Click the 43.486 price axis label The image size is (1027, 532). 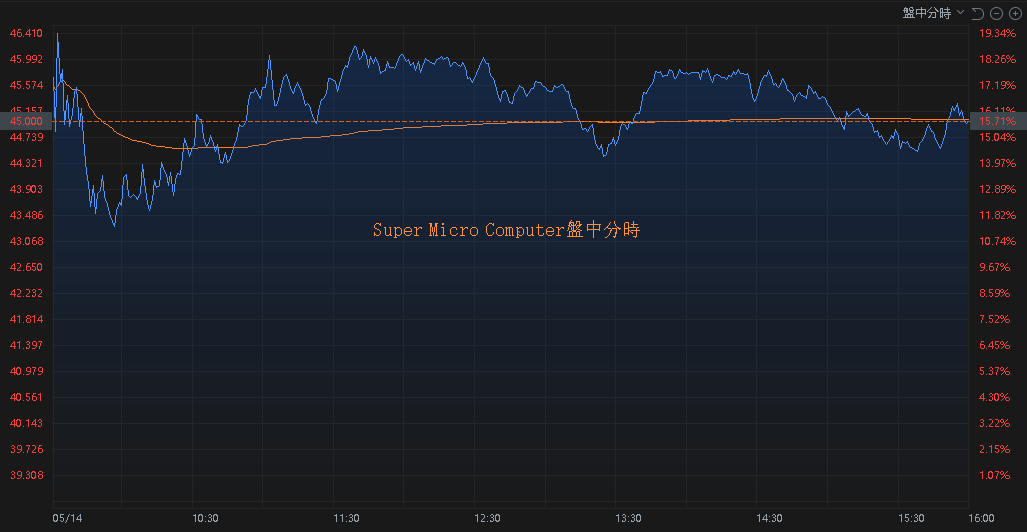(x=26, y=215)
